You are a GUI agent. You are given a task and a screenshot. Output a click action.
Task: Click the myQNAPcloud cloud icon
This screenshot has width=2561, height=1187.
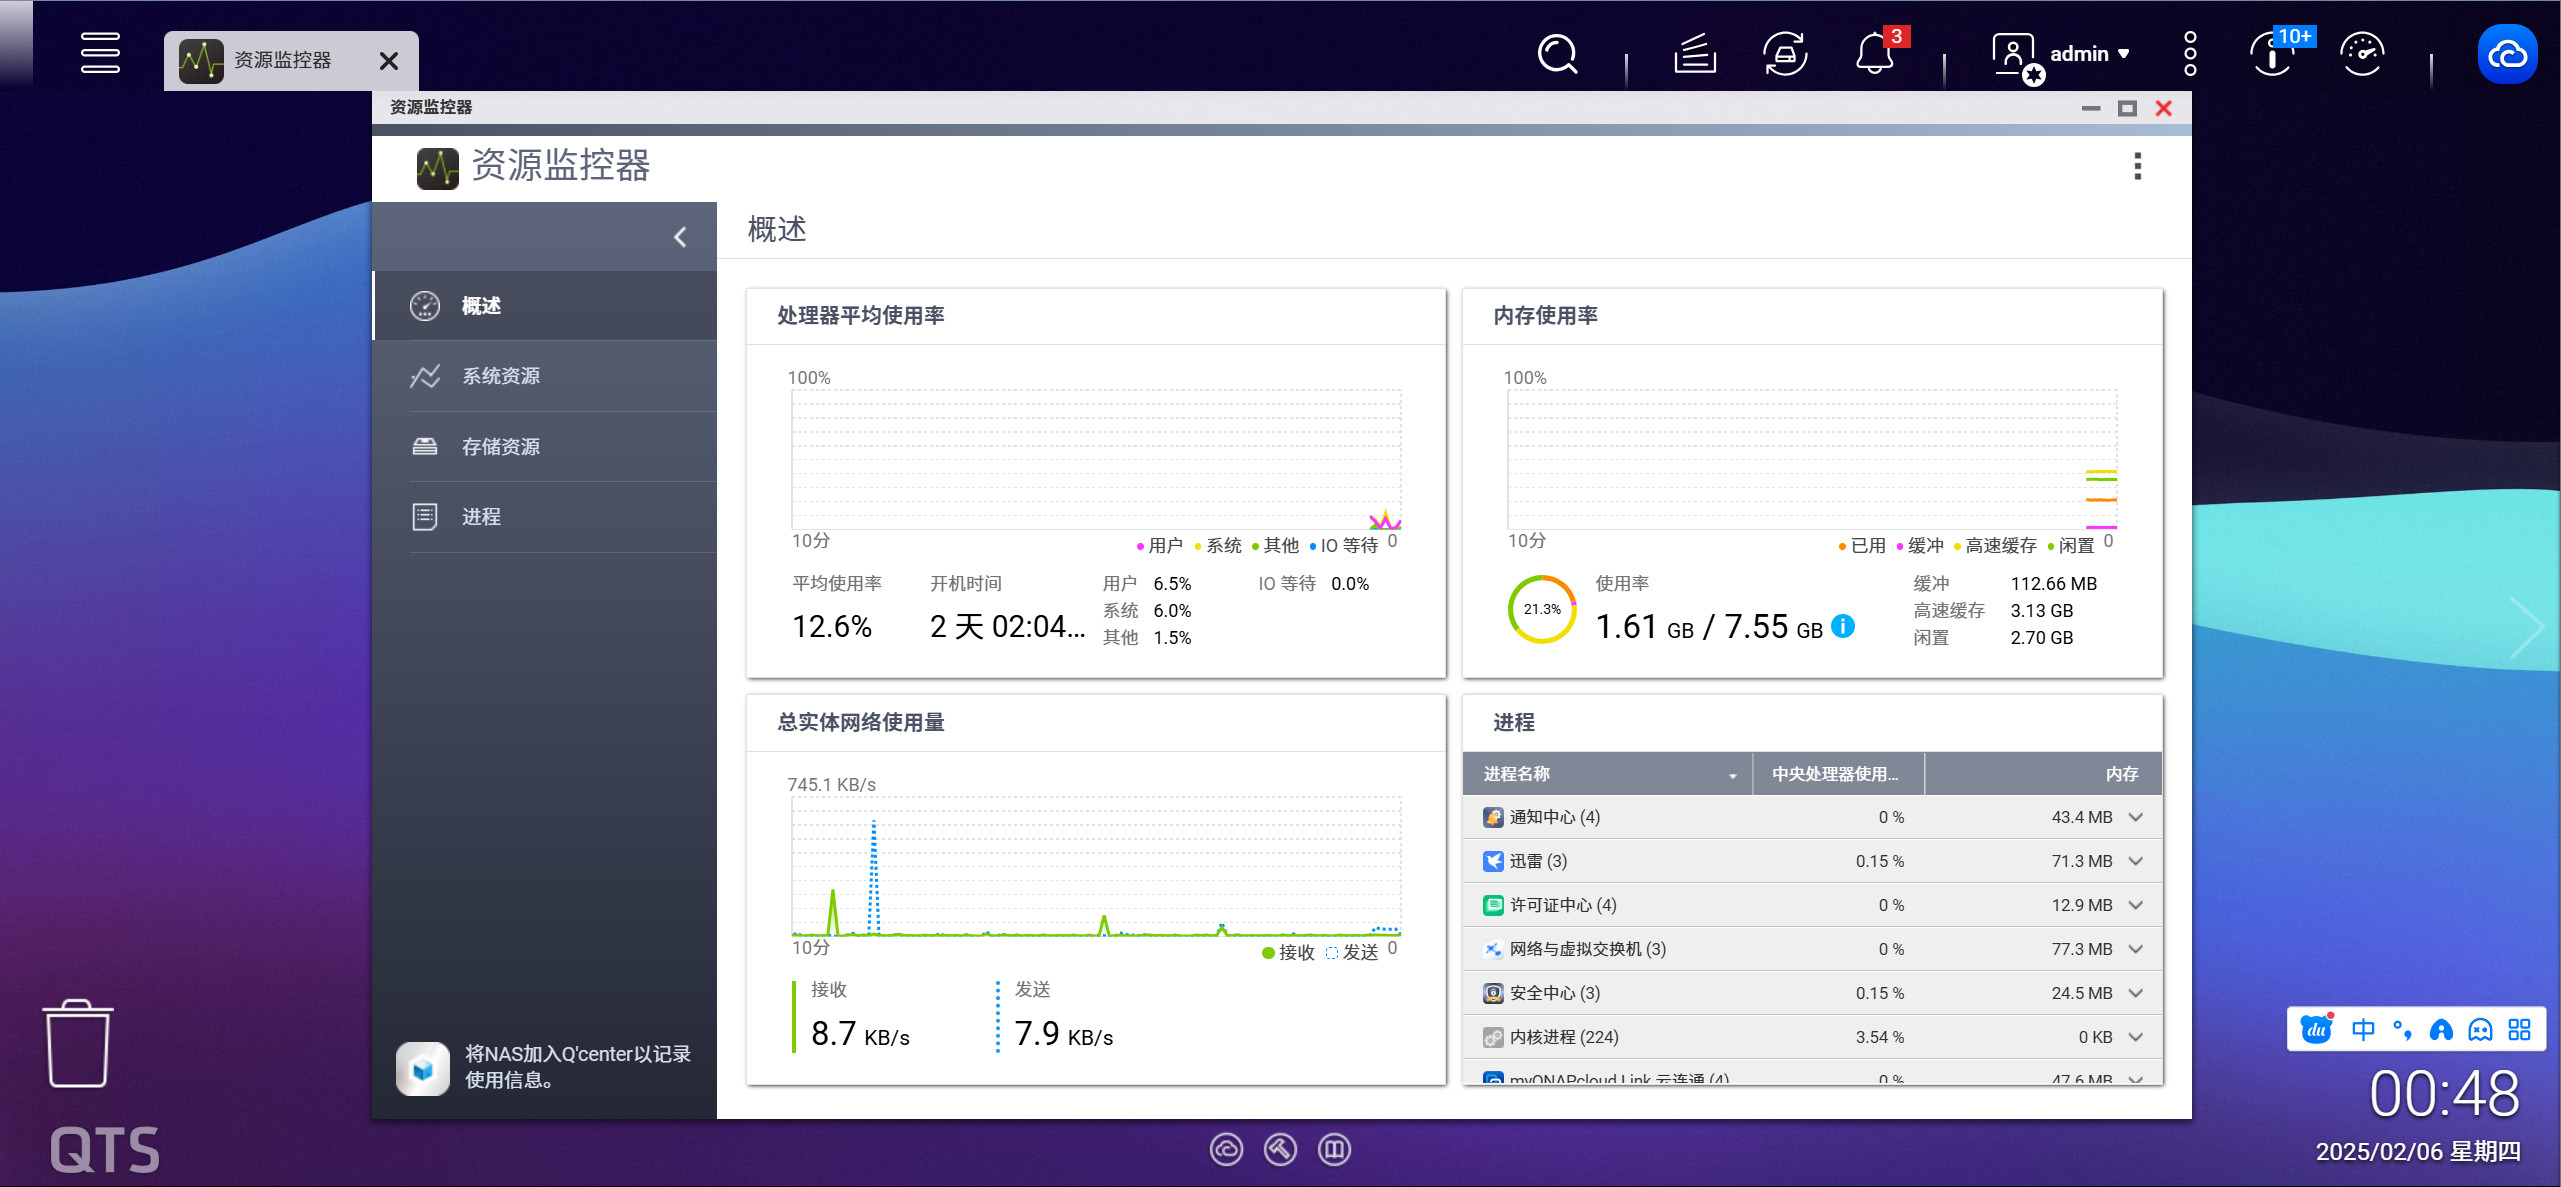[x=2506, y=54]
